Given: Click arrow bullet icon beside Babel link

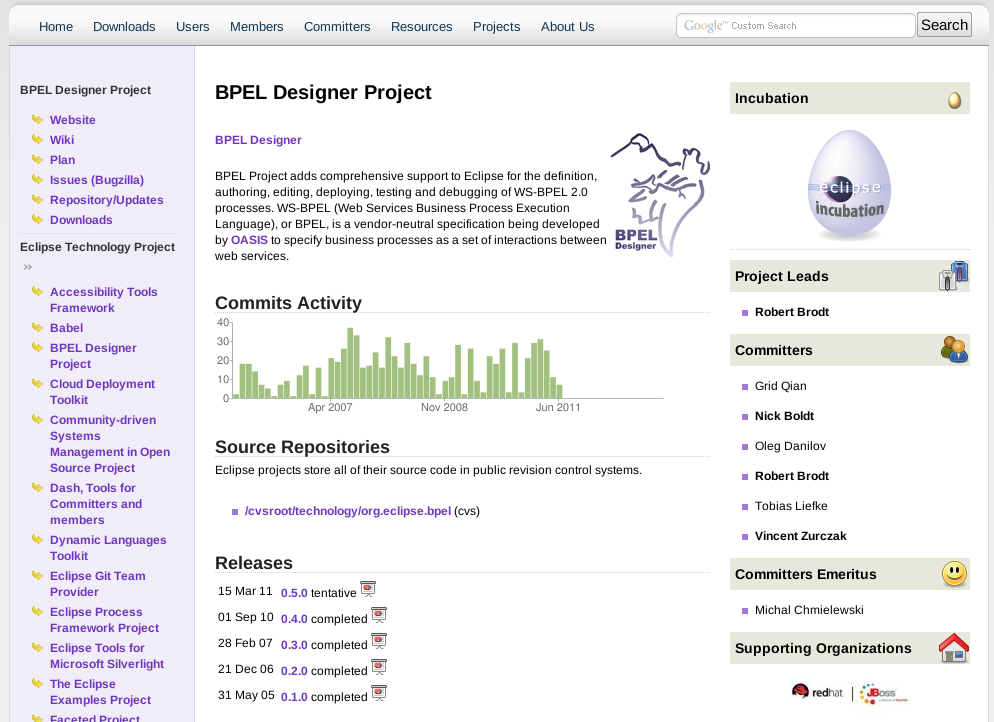Looking at the screenshot, I should click(37, 327).
